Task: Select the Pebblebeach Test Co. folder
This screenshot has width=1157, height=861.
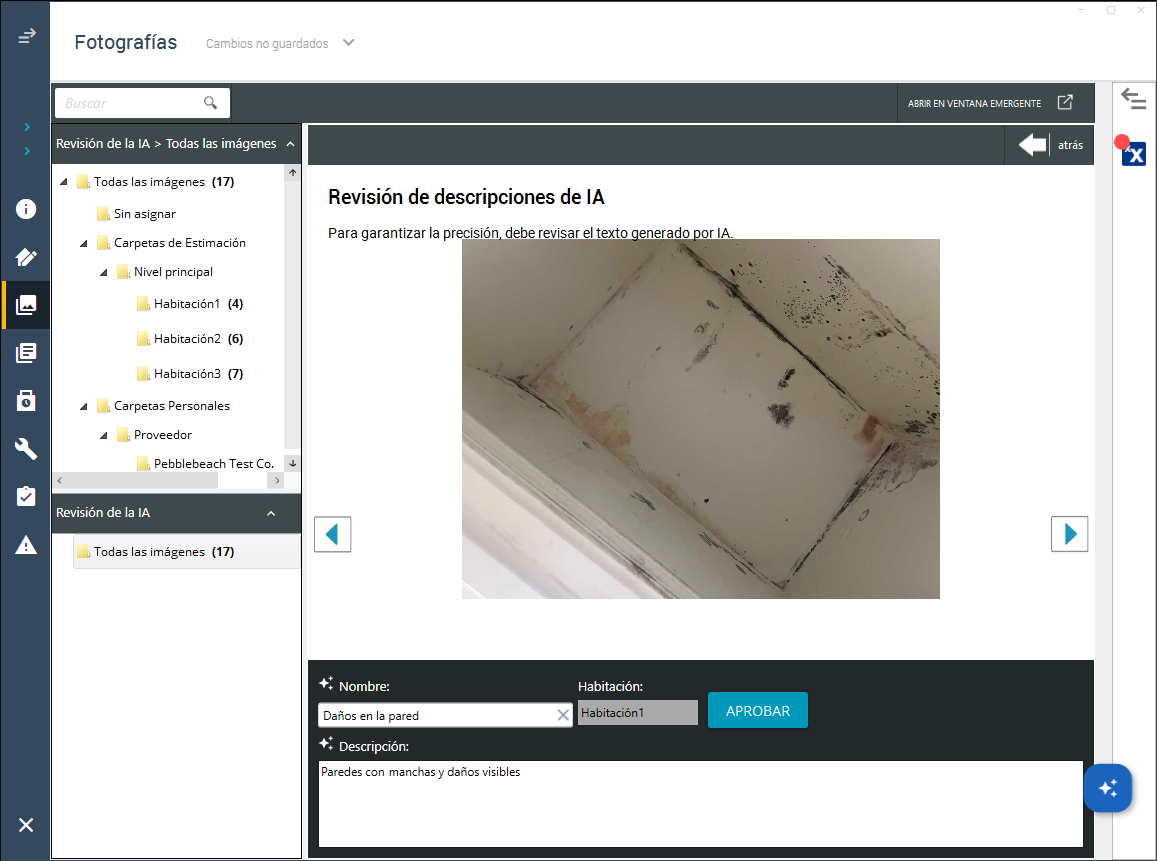Action: (x=206, y=463)
